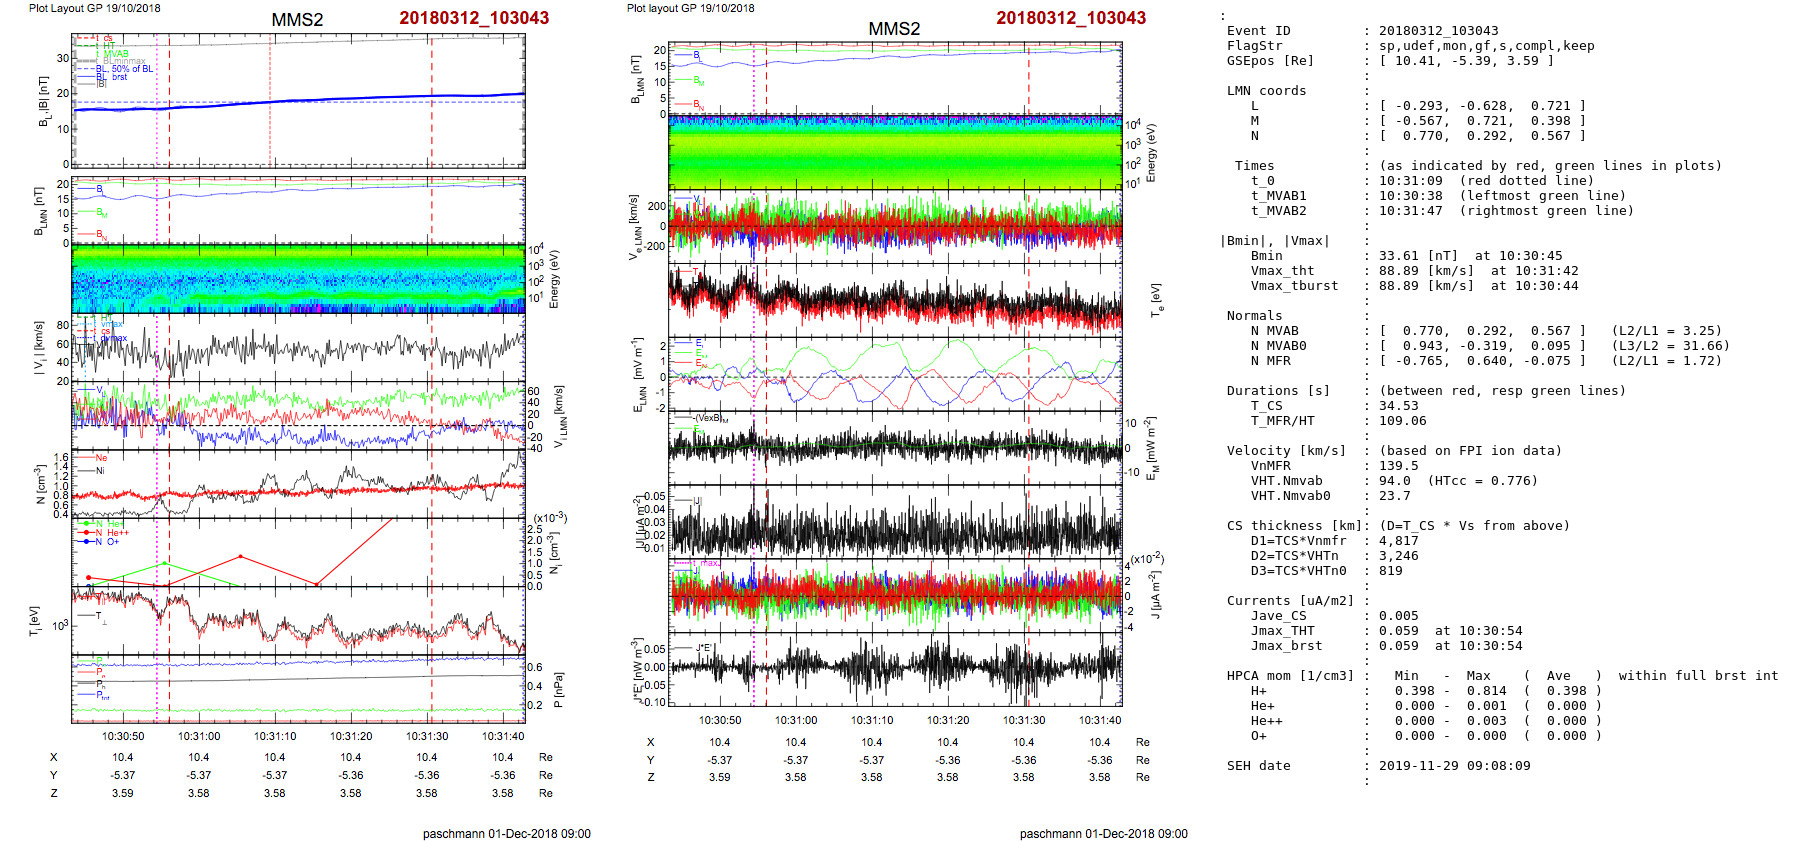Image resolution: width=1804 pixels, height=841 pixels.
Task: Click the middle plot's red 20180312_103043 title
Action: (1071, 18)
